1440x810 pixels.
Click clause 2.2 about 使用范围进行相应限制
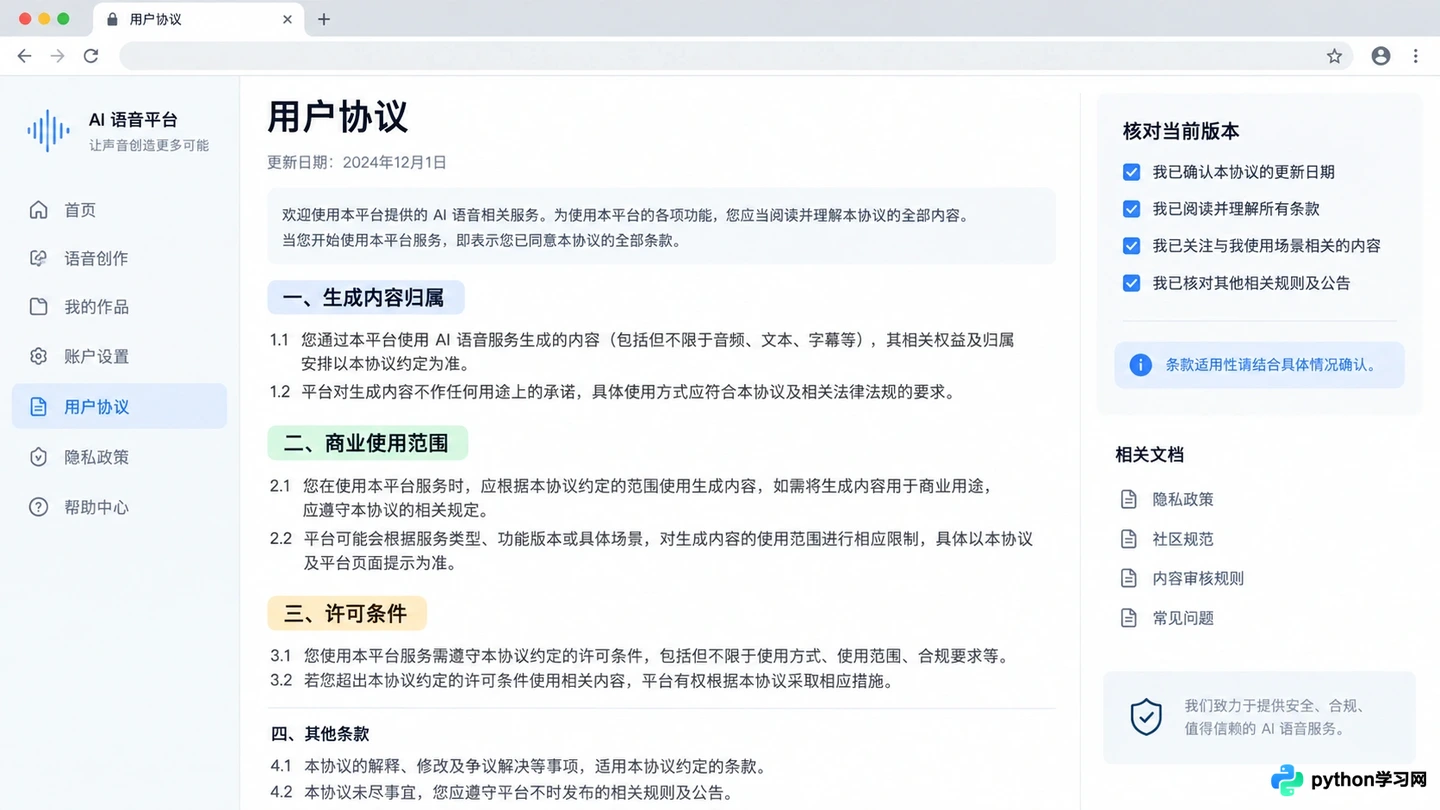tap(651, 551)
